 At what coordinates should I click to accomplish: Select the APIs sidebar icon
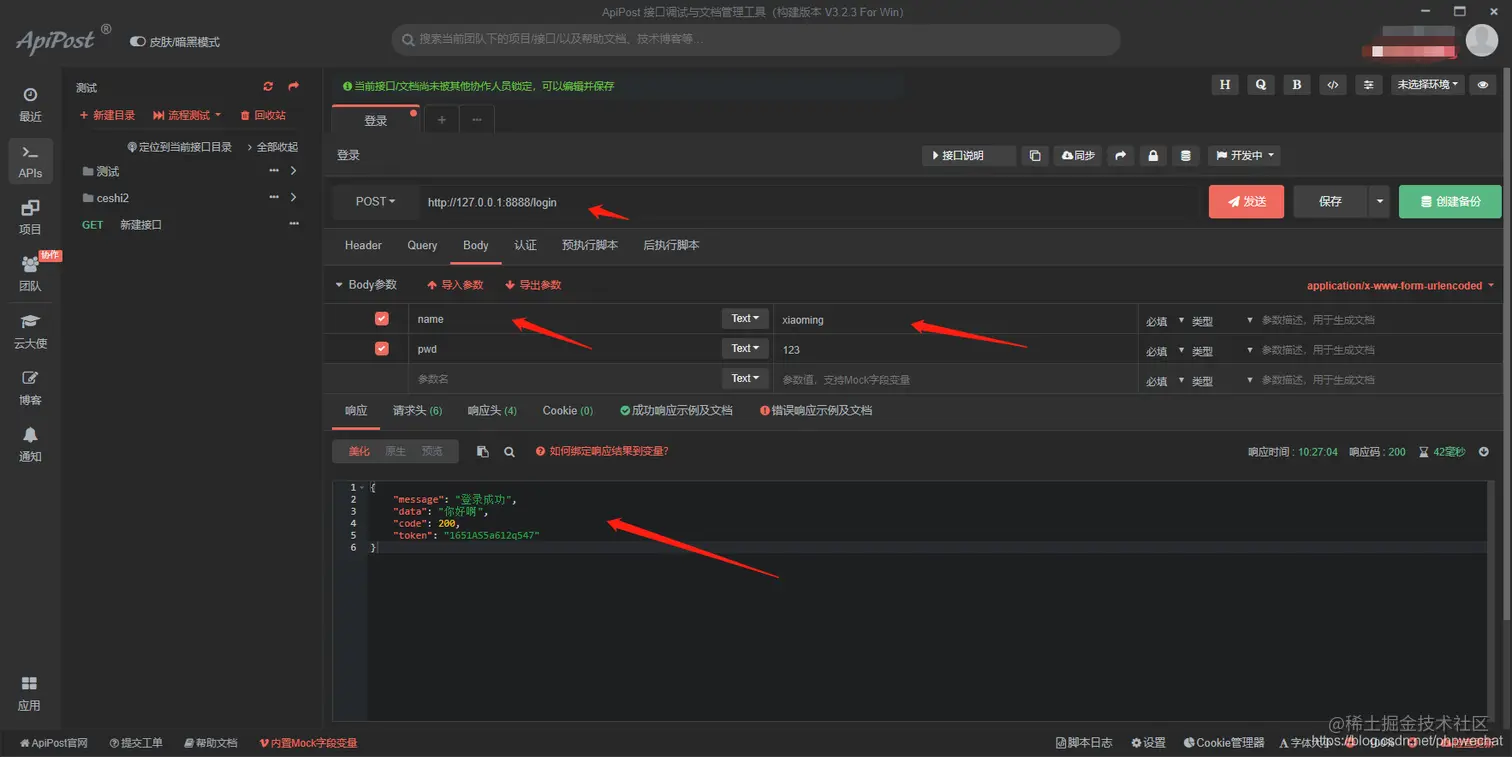click(30, 161)
